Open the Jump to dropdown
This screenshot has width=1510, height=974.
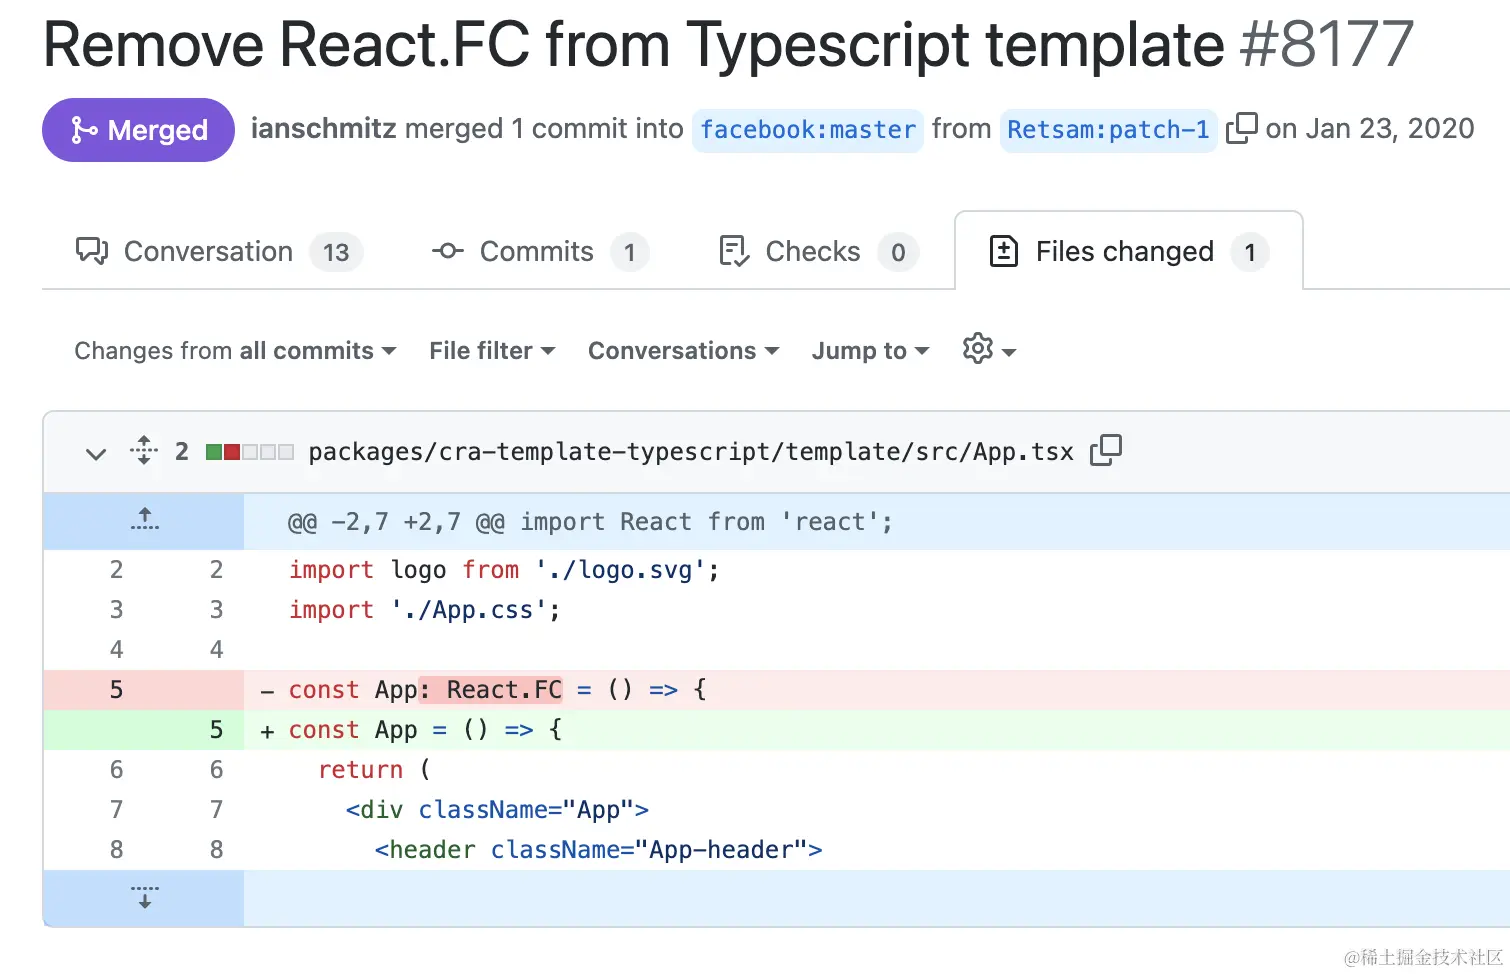[870, 351]
